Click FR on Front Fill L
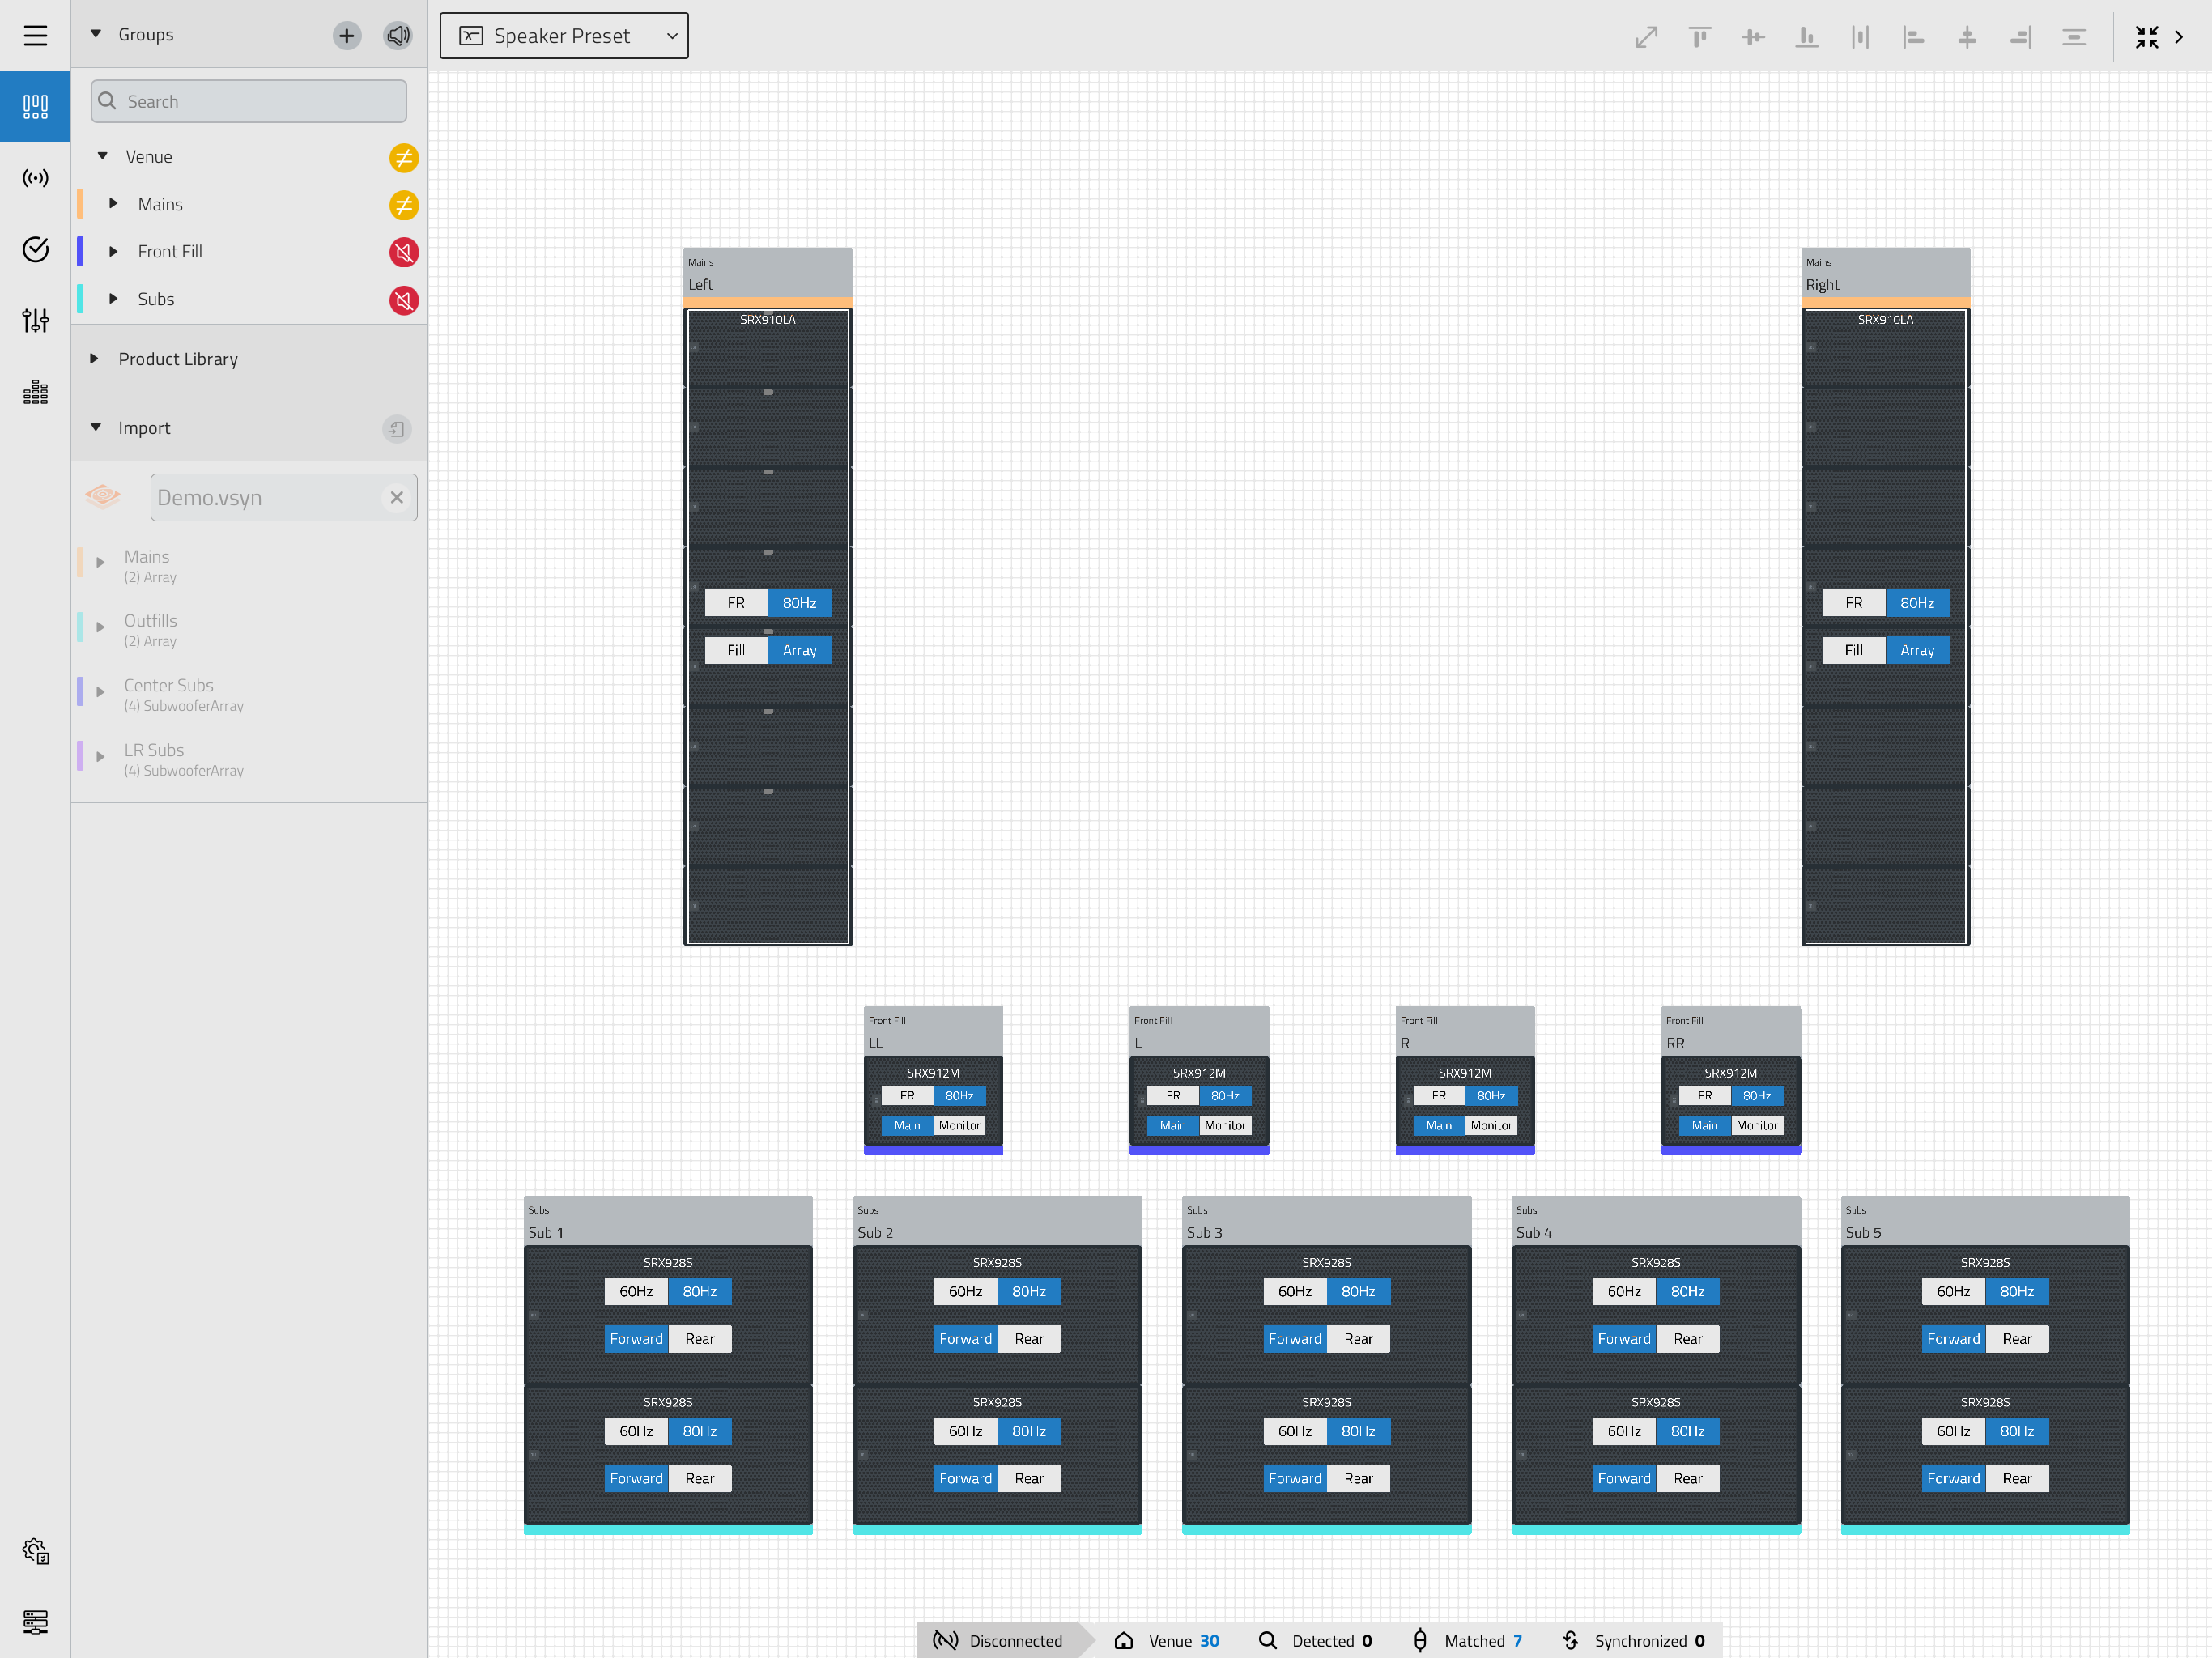This screenshot has width=2212, height=1658. (x=1172, y=1095)
